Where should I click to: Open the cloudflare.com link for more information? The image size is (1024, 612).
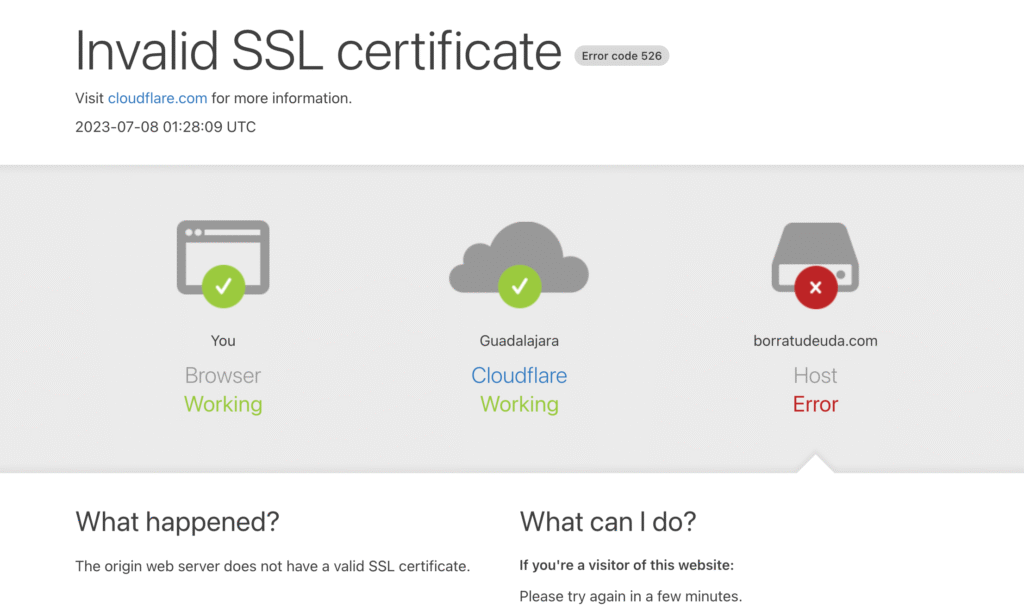pos(157,98)
